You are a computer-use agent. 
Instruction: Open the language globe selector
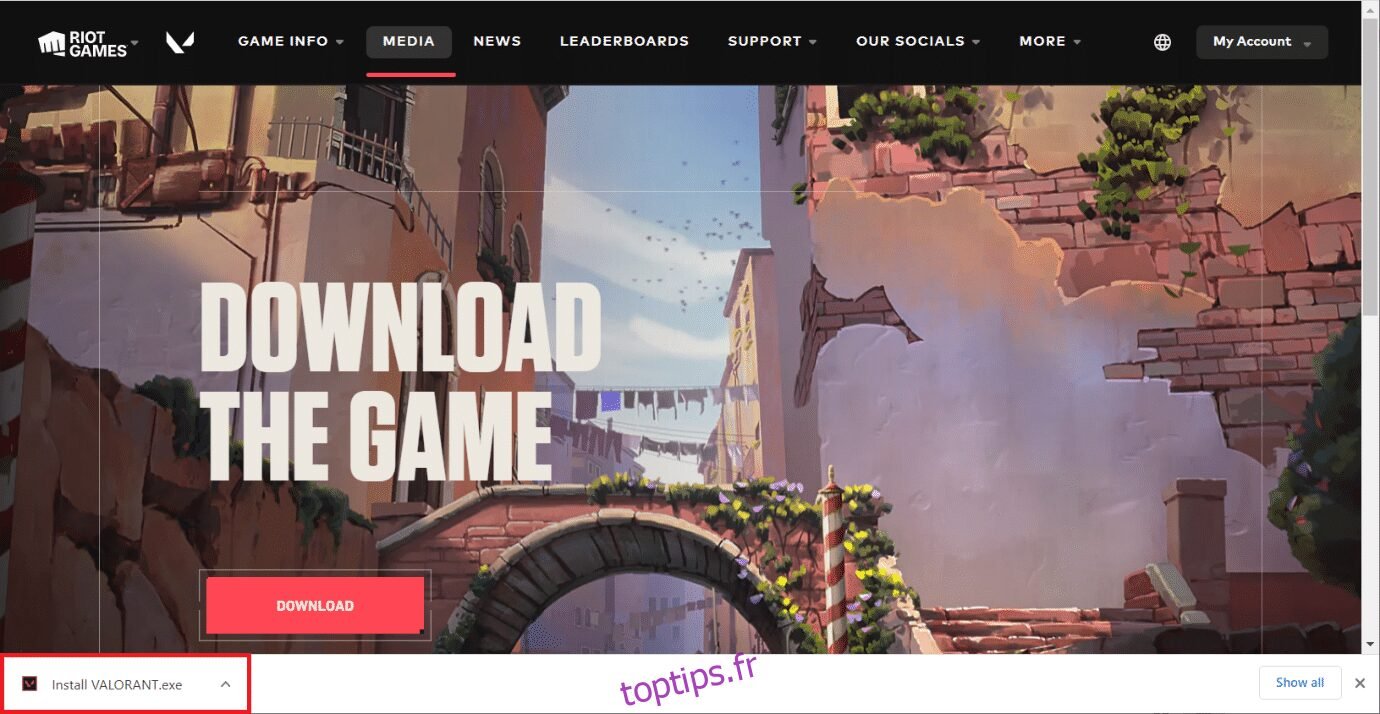pyautogui.click(x=1162, y=42)
